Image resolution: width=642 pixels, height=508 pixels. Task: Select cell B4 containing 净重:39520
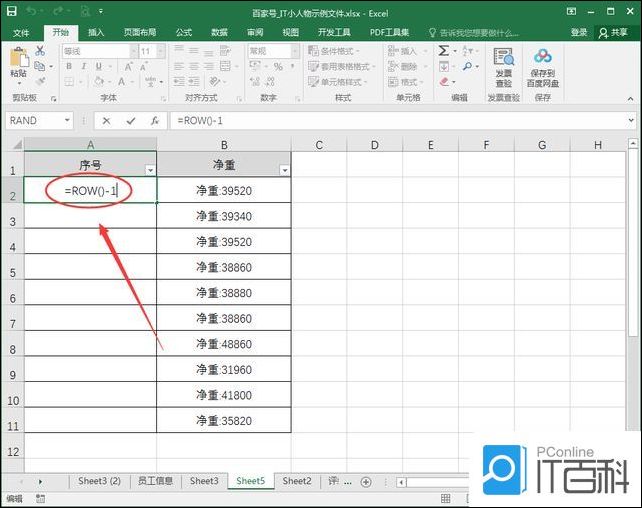click(223, 242)
